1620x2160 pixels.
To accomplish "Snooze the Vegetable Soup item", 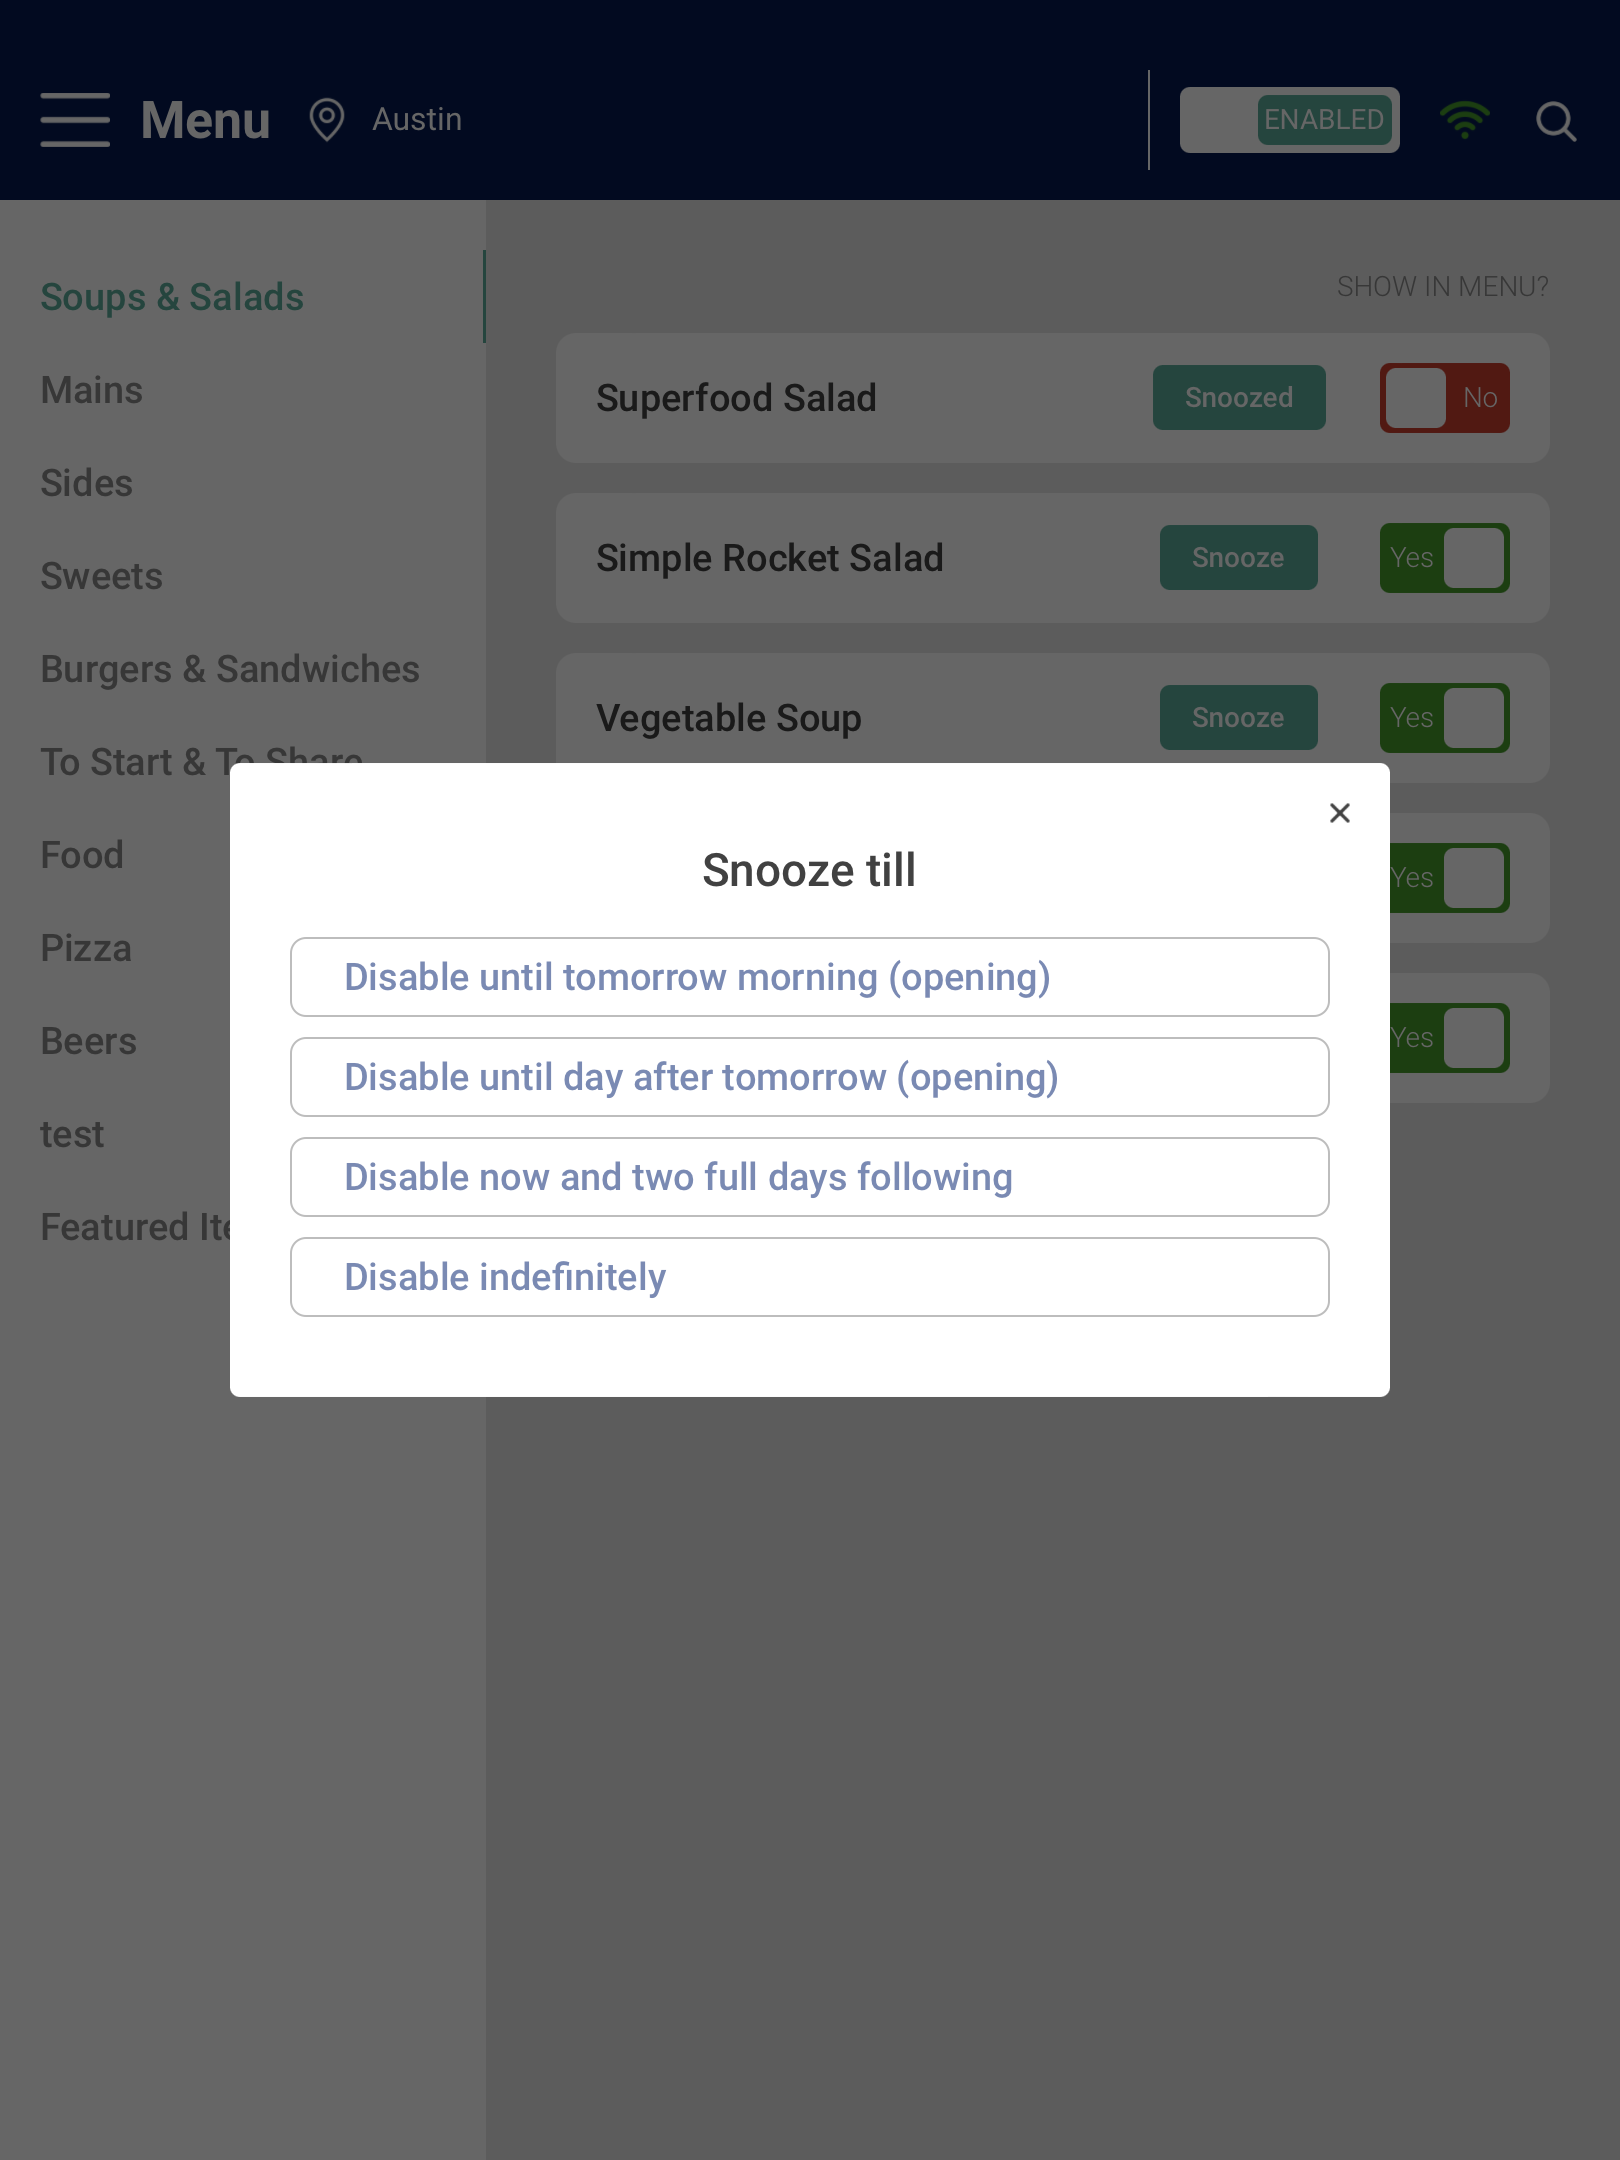I will pos(1239,718).
